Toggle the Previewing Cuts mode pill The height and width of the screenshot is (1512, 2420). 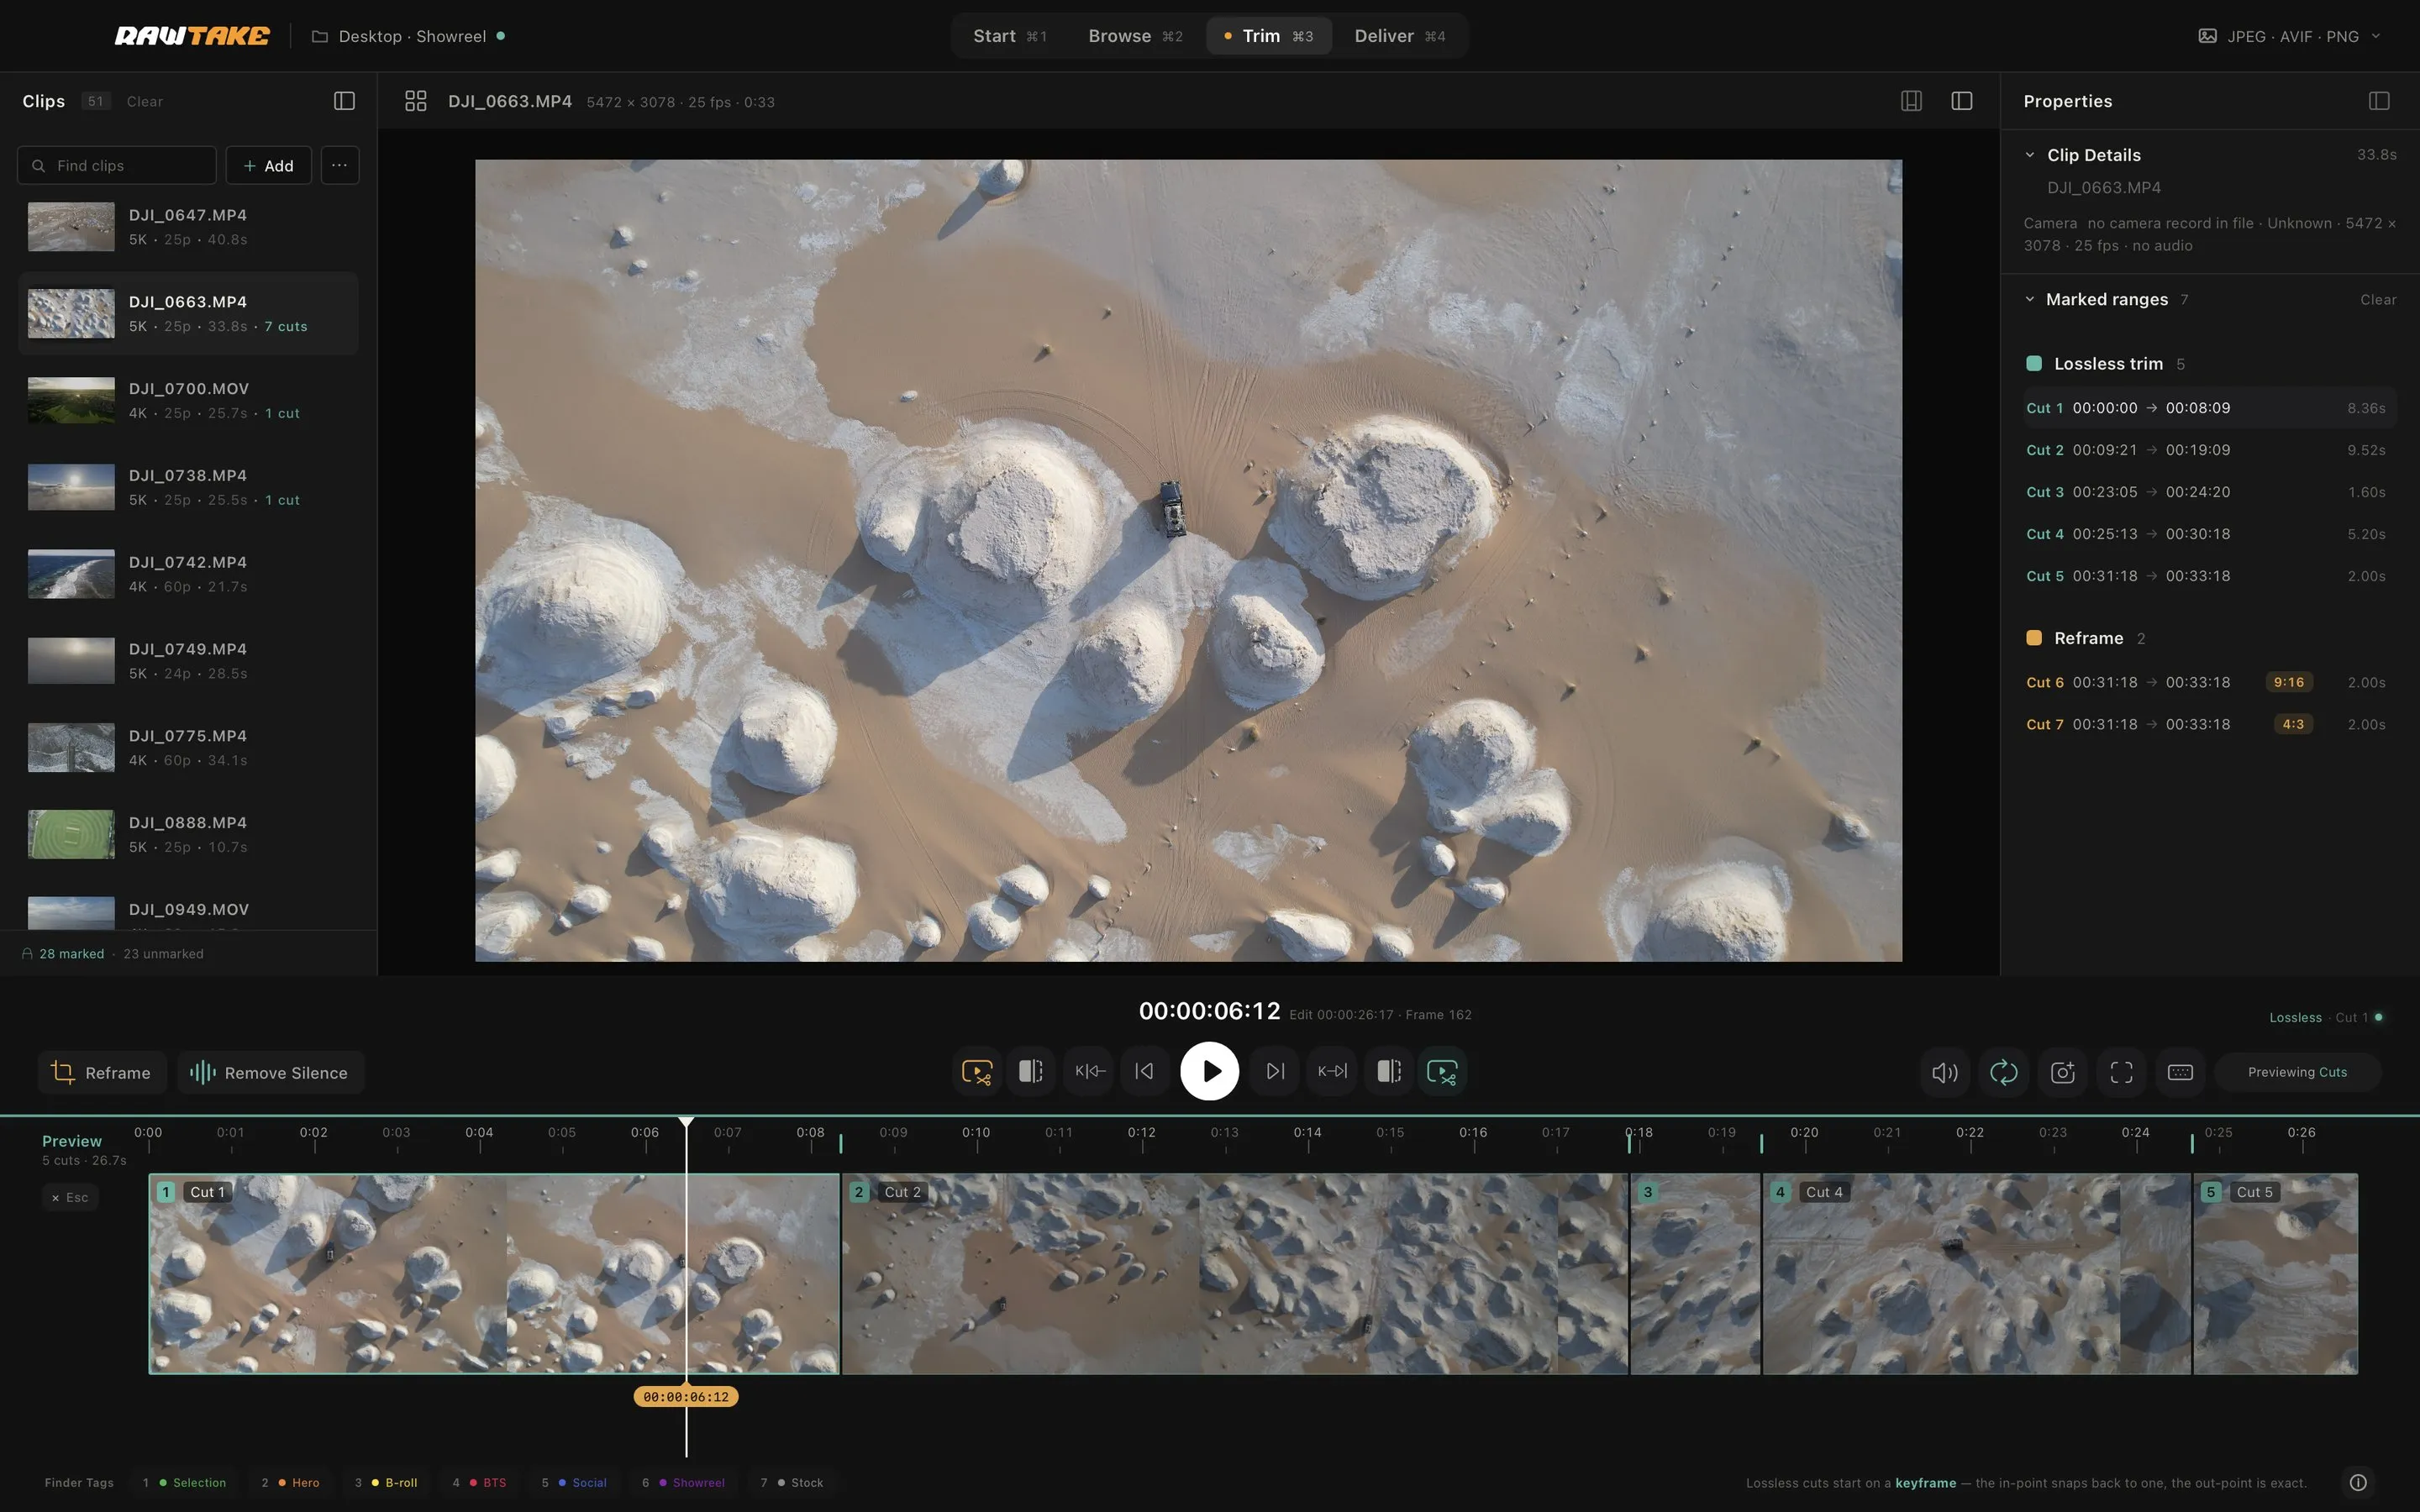(x=2297, y=1072)
